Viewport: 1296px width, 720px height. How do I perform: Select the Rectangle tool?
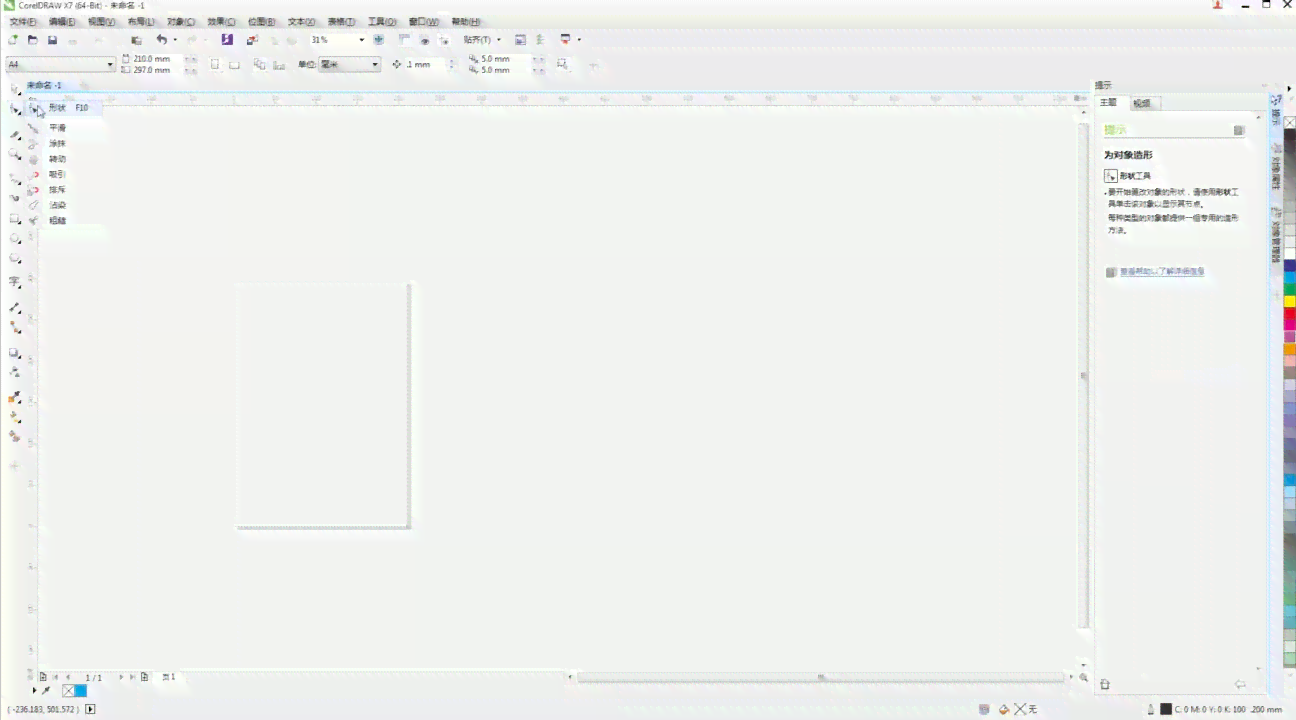pyautogui.click(x=15, y=219)
